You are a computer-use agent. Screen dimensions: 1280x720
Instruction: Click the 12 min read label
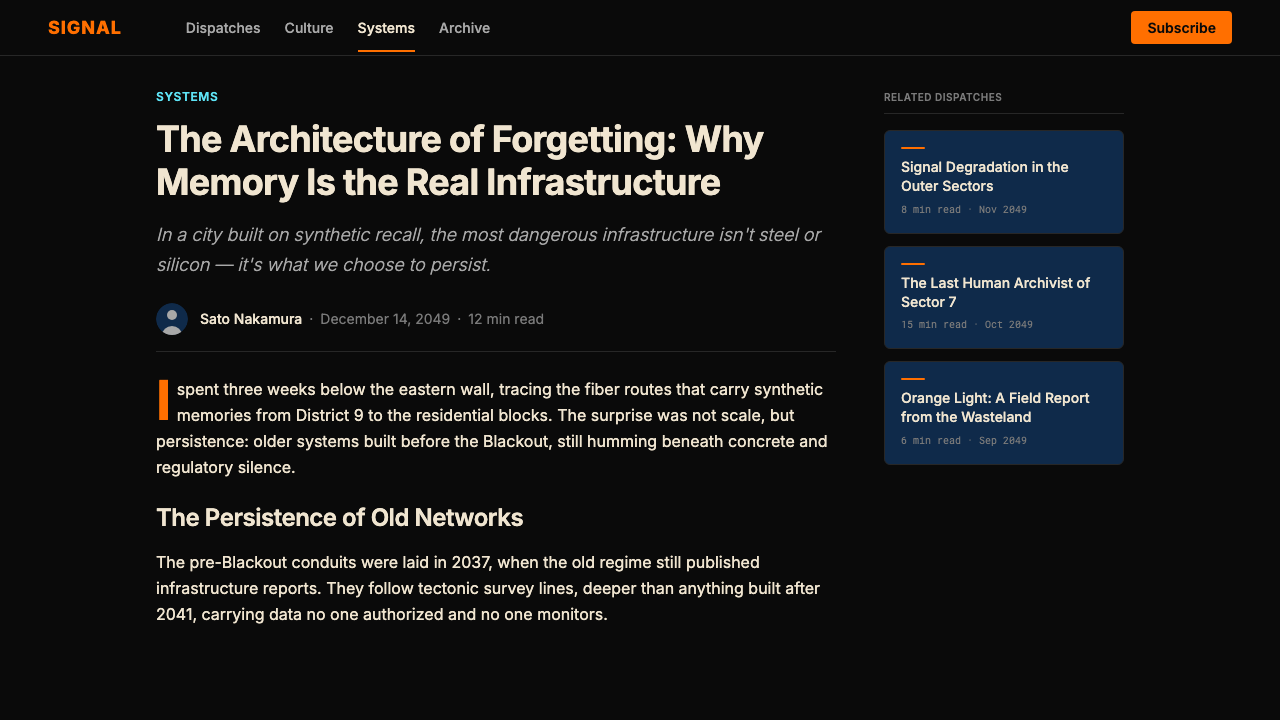[x=506, y=319]
